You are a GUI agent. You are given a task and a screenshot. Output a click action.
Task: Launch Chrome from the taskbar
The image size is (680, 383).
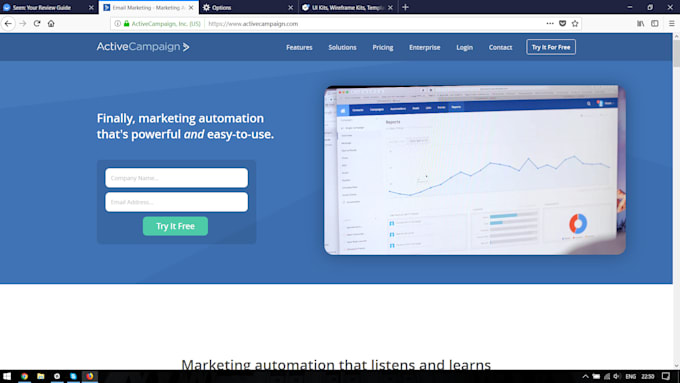click(x=24, y=376)
